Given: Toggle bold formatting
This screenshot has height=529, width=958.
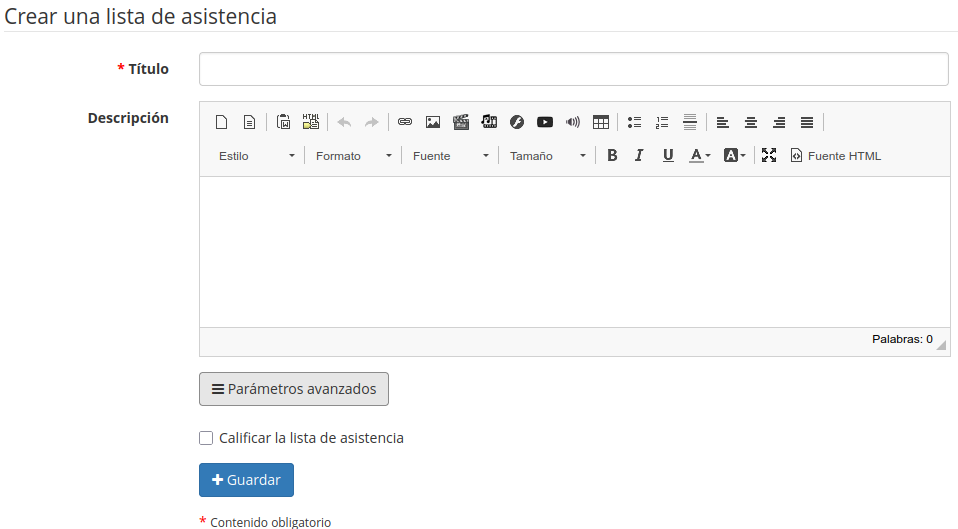Looking at the screenshot, I should (x=612, y=156).
